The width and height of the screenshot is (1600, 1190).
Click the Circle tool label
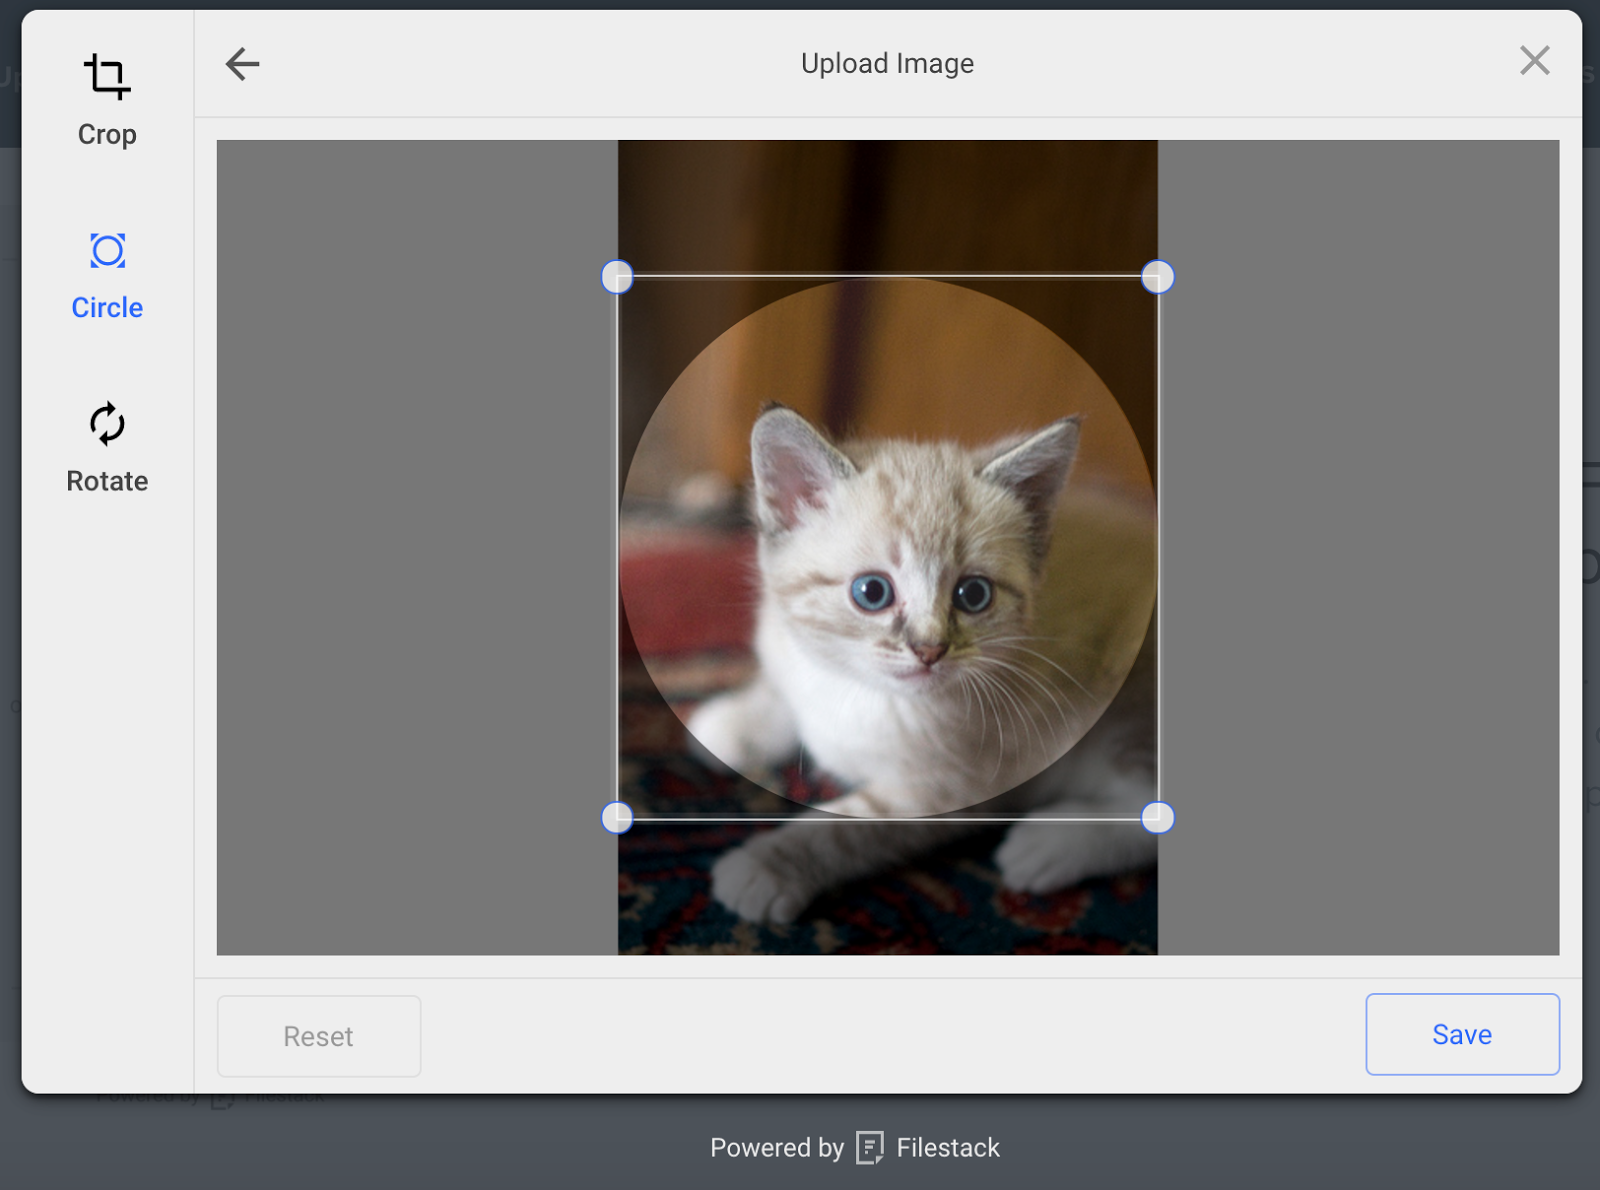(106, 307)
